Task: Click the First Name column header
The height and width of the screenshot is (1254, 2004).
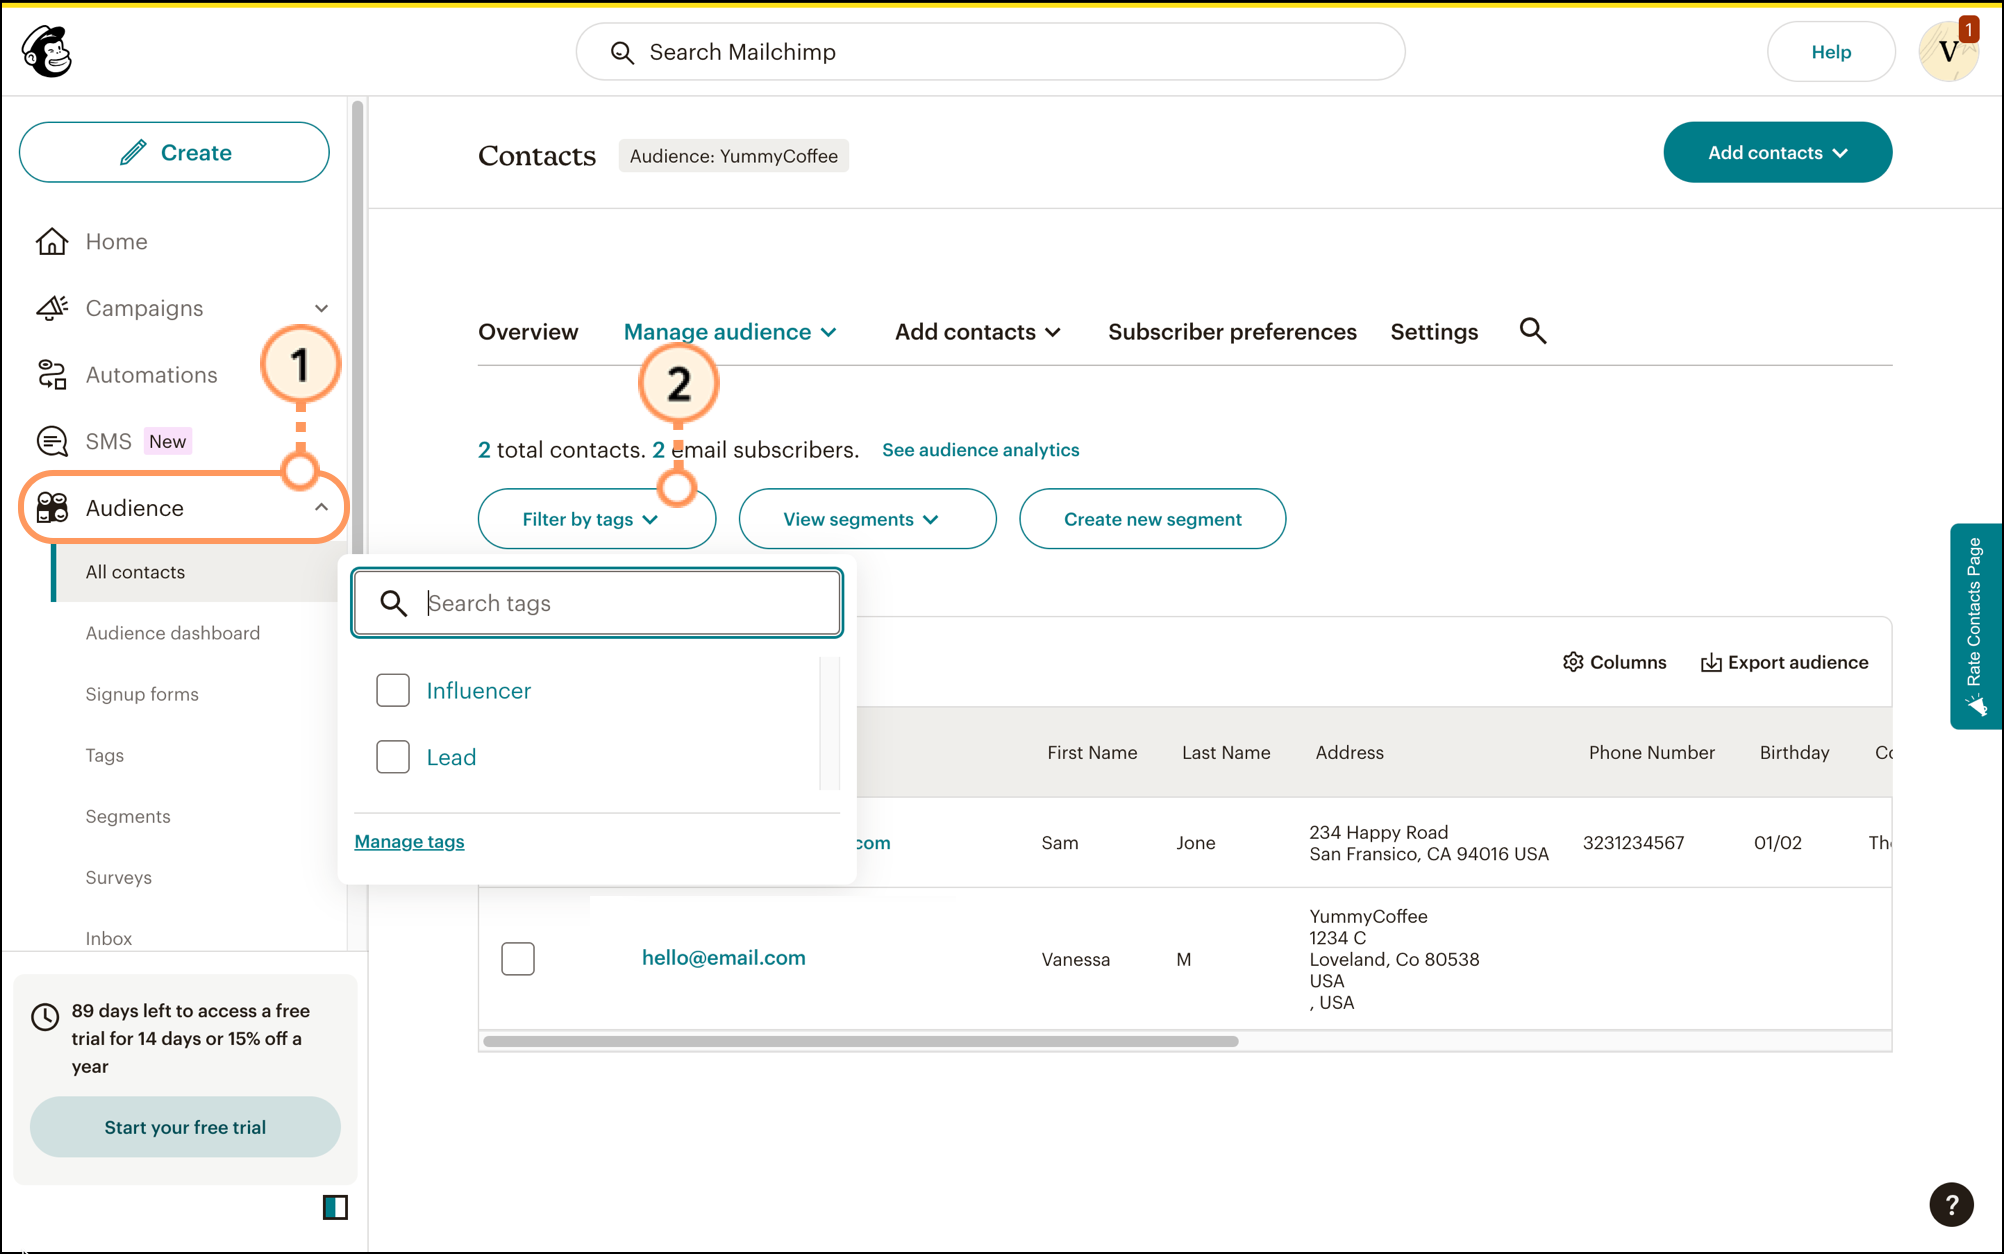Action: tap(1092, 753)
